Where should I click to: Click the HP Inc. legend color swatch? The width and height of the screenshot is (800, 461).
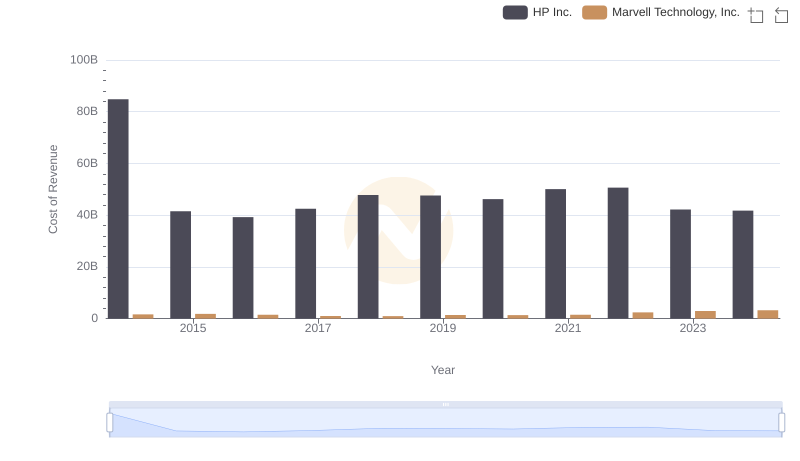(515, 12)
